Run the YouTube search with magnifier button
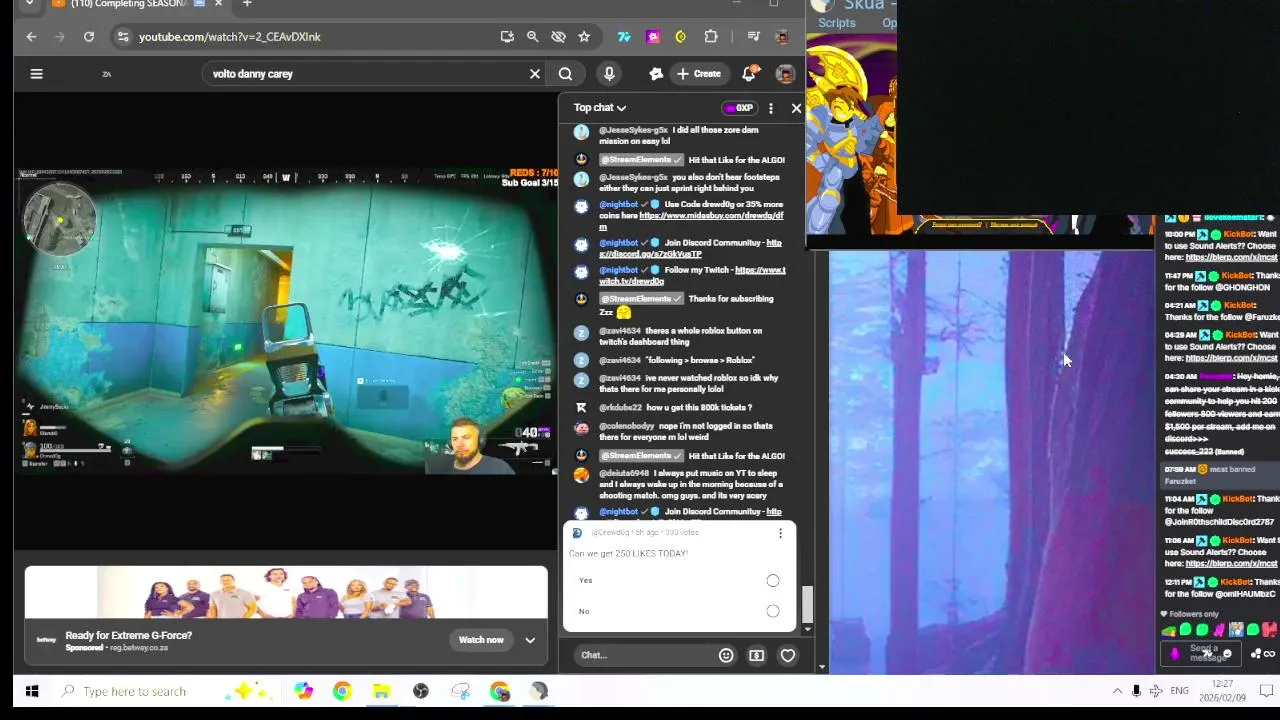The width and height of the screenshot is (1280, 720). pyautogui.click(x=565, y=73)
